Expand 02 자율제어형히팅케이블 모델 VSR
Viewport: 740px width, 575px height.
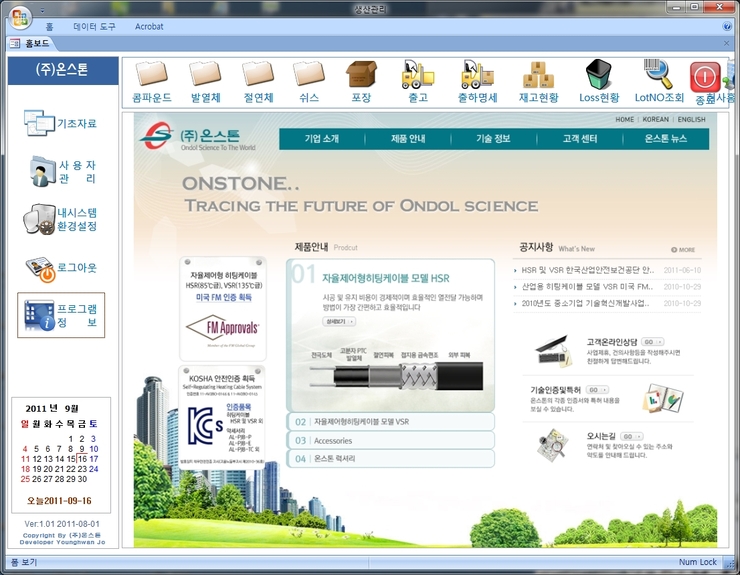[391, 422]
